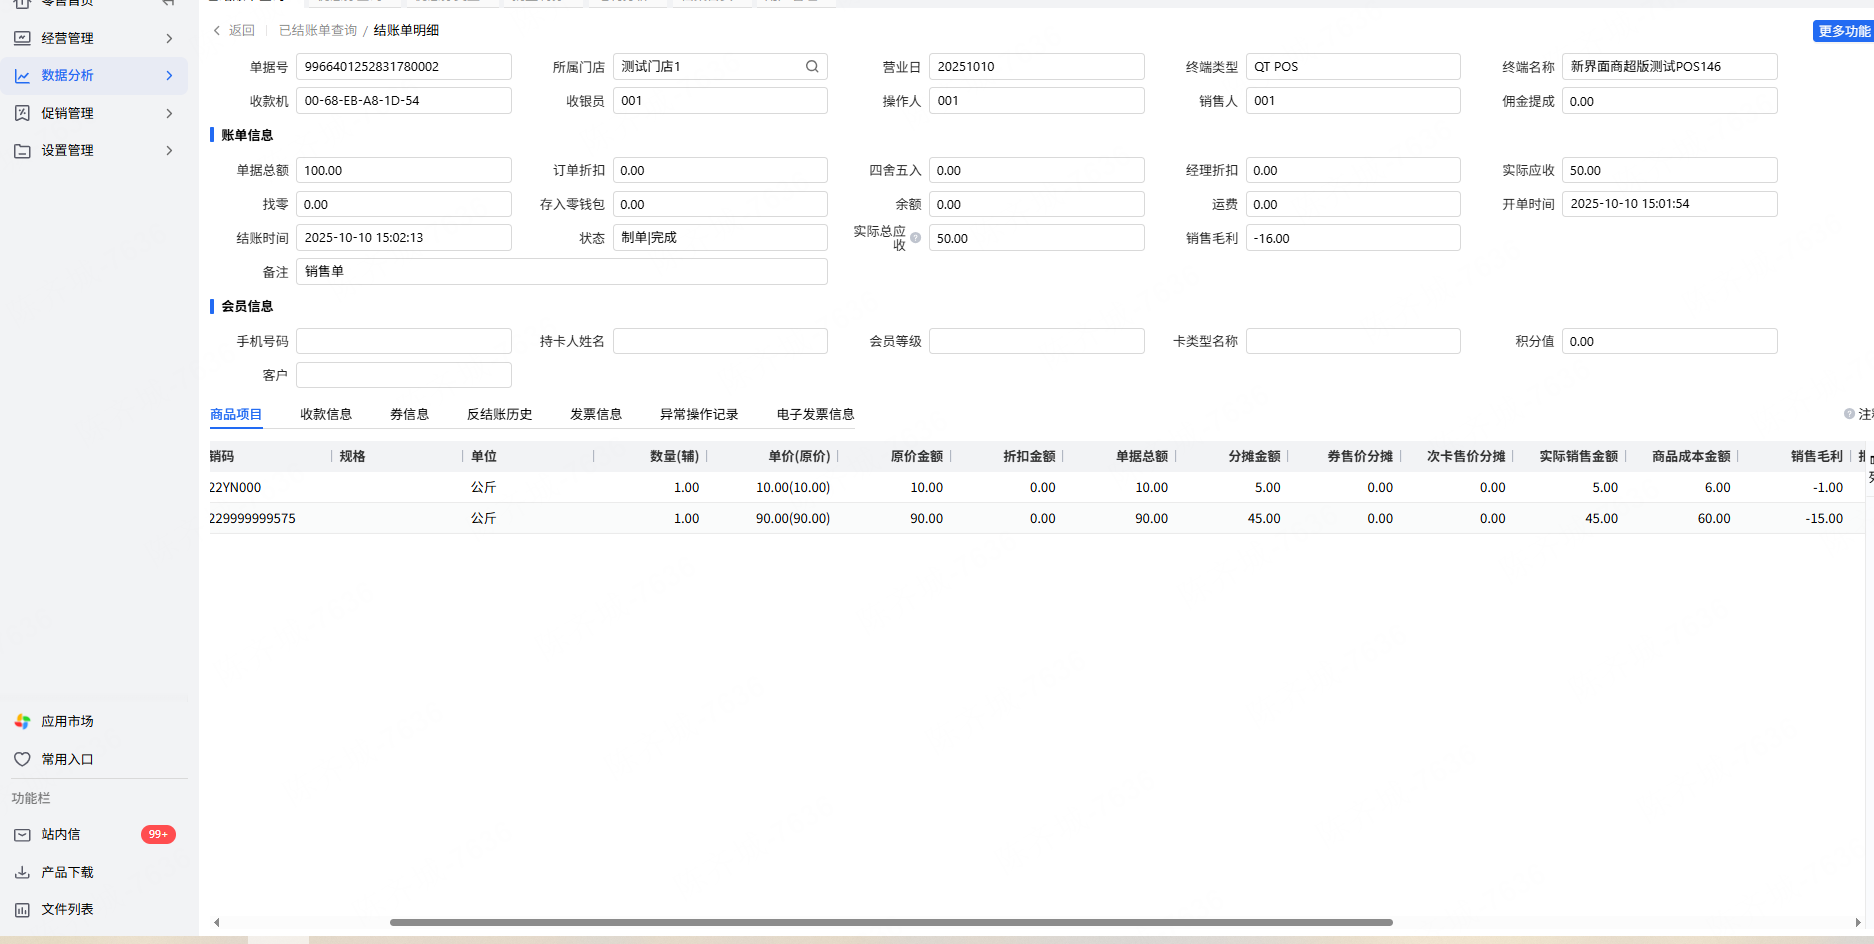Open the 经营管理 sidebar icon
The image size is (1874, 944).
(x=22, y=38)
